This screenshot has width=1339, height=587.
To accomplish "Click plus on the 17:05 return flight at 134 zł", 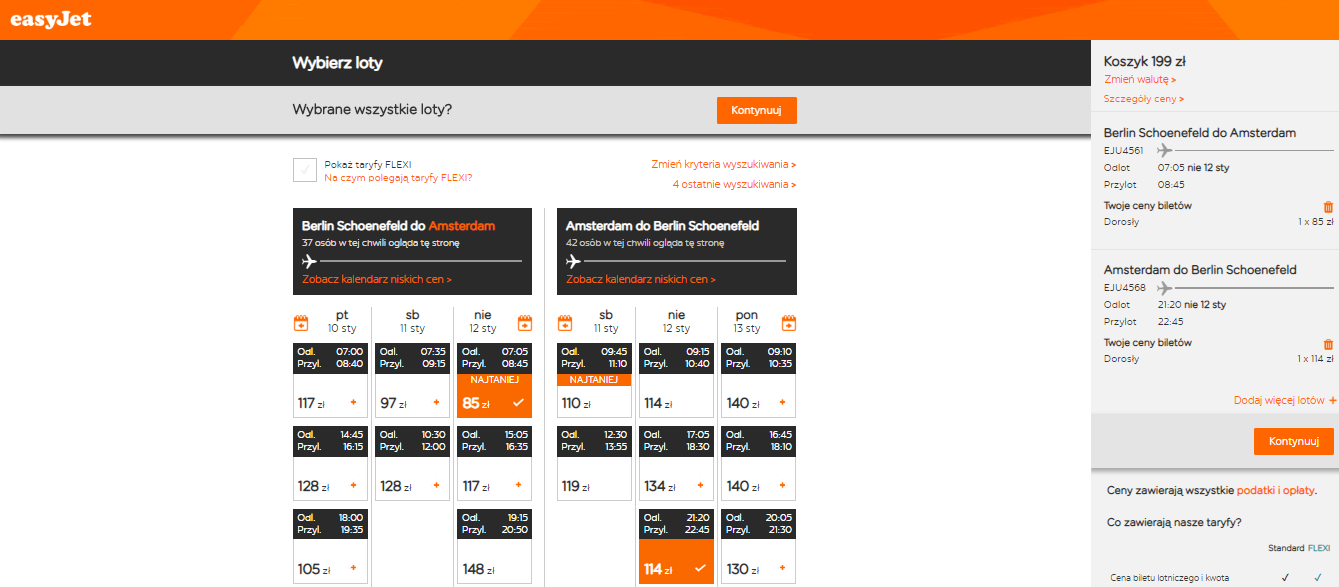I will [x=700, y=486].
